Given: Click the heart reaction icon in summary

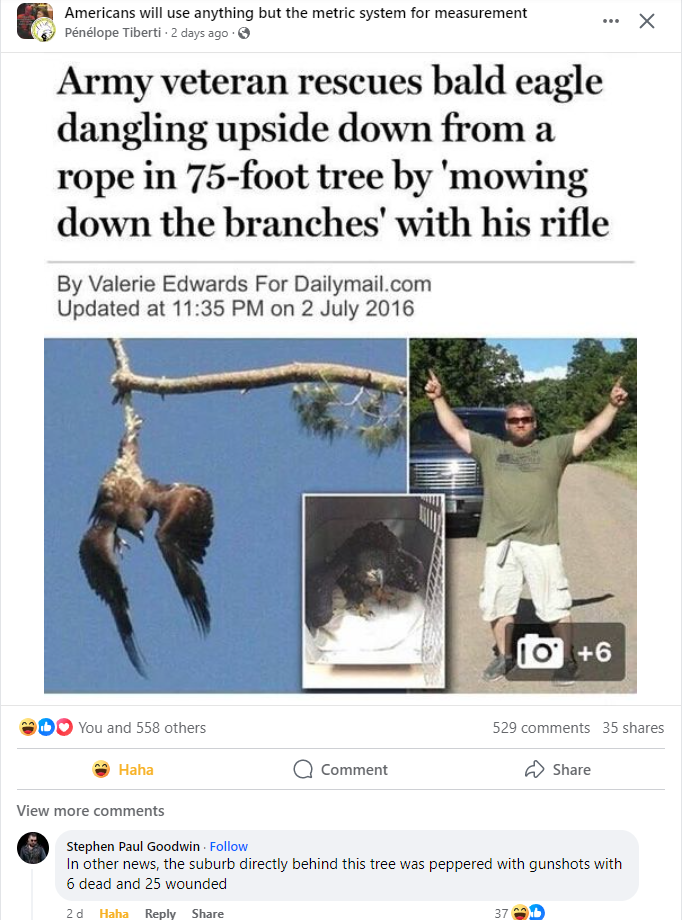Looking at the screenshot, I should (x=64, y=728).
